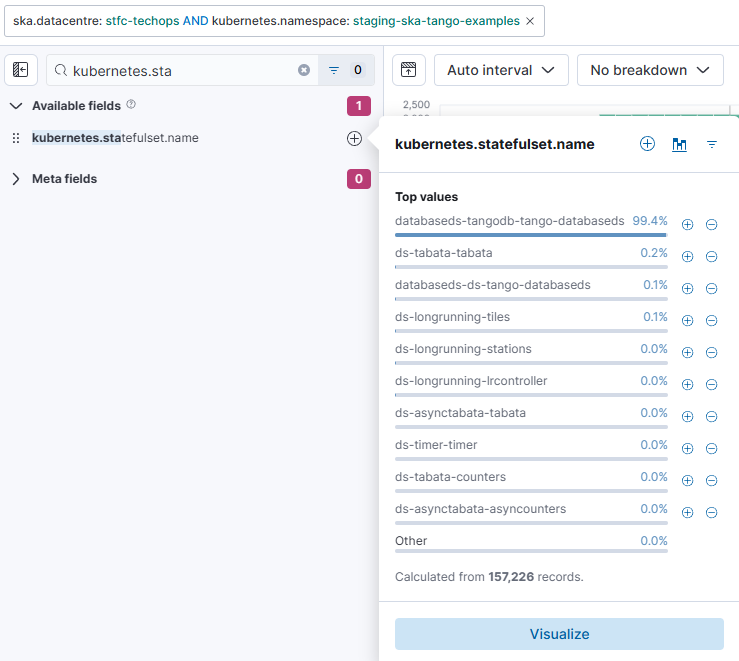Click the 'ds-longrunning-stations' value text
739x661 pixels.
(463, 349)
